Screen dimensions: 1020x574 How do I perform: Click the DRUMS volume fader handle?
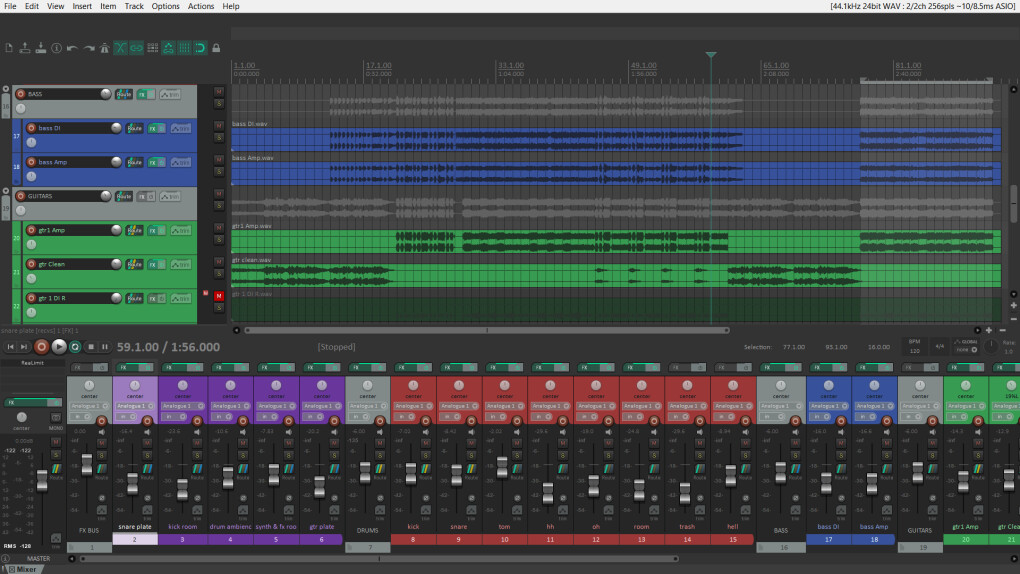tap(365, 473)
